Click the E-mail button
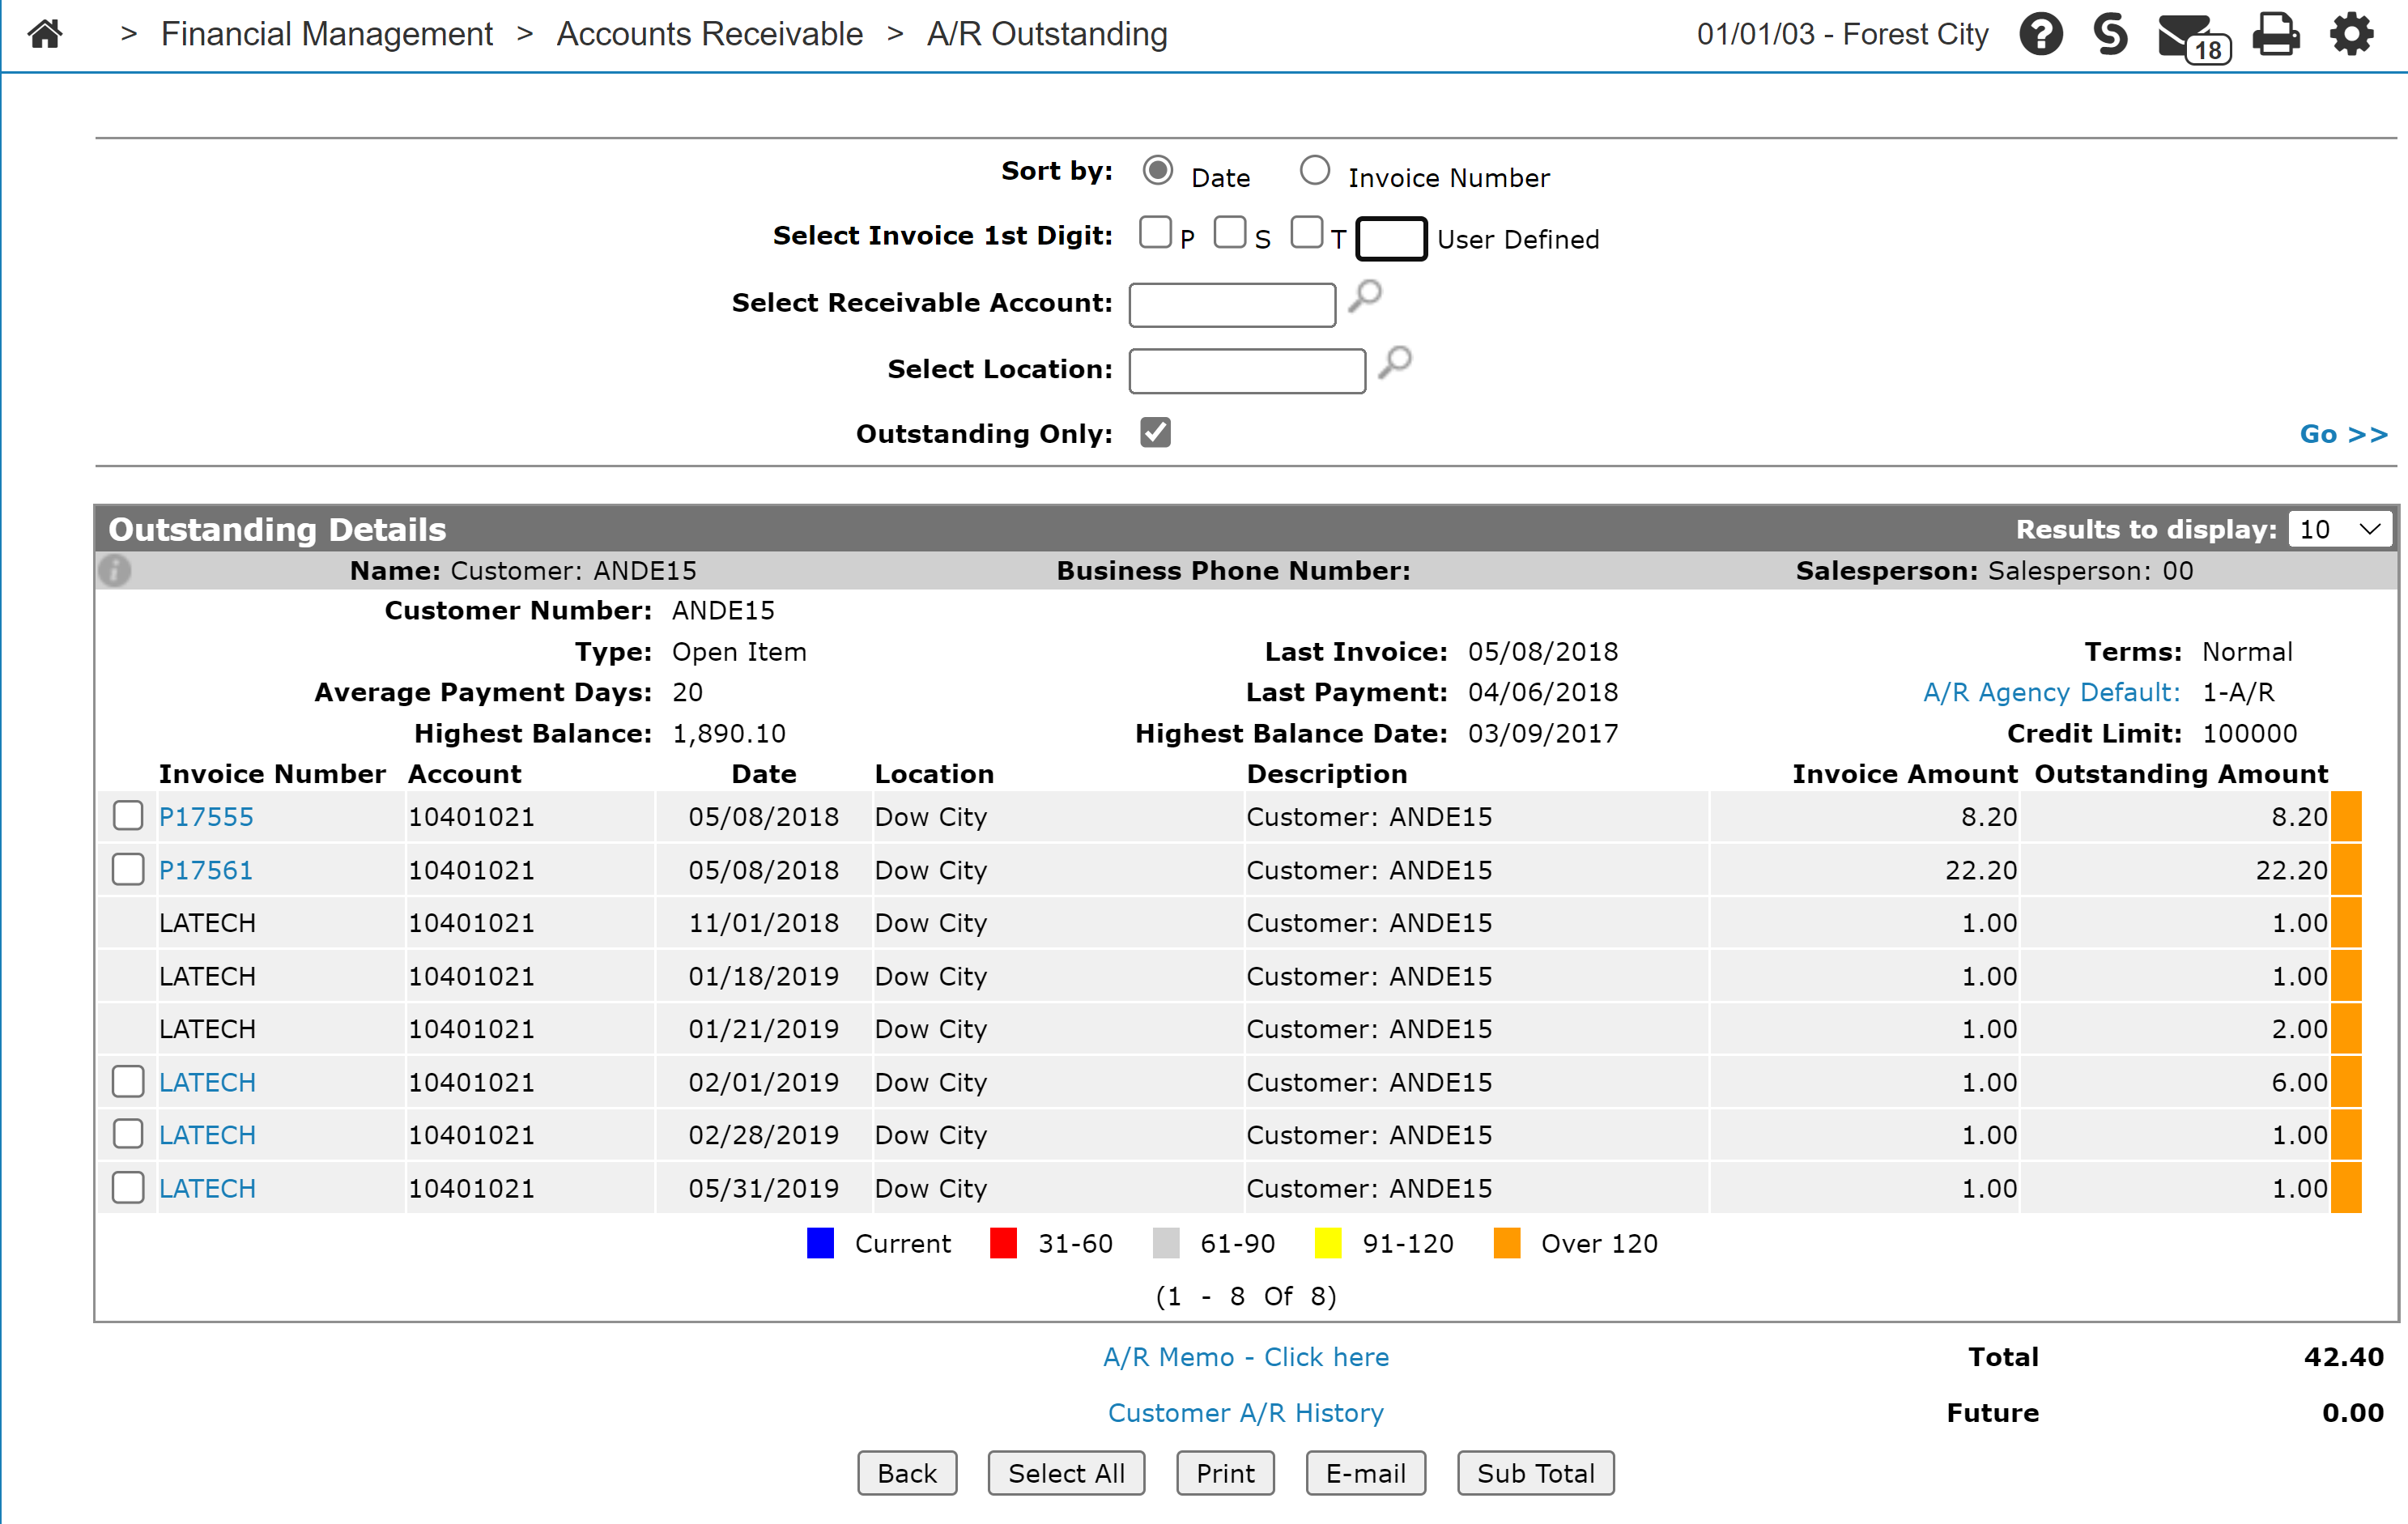2408x1524 pixels. click(x=1365, y=1473)
